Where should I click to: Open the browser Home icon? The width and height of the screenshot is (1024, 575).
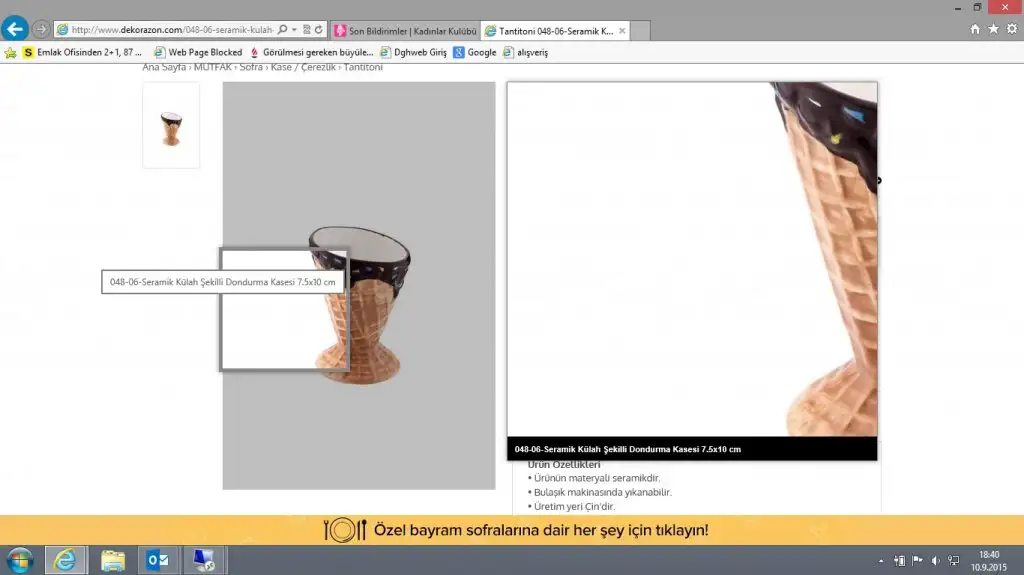click(975, 29)
